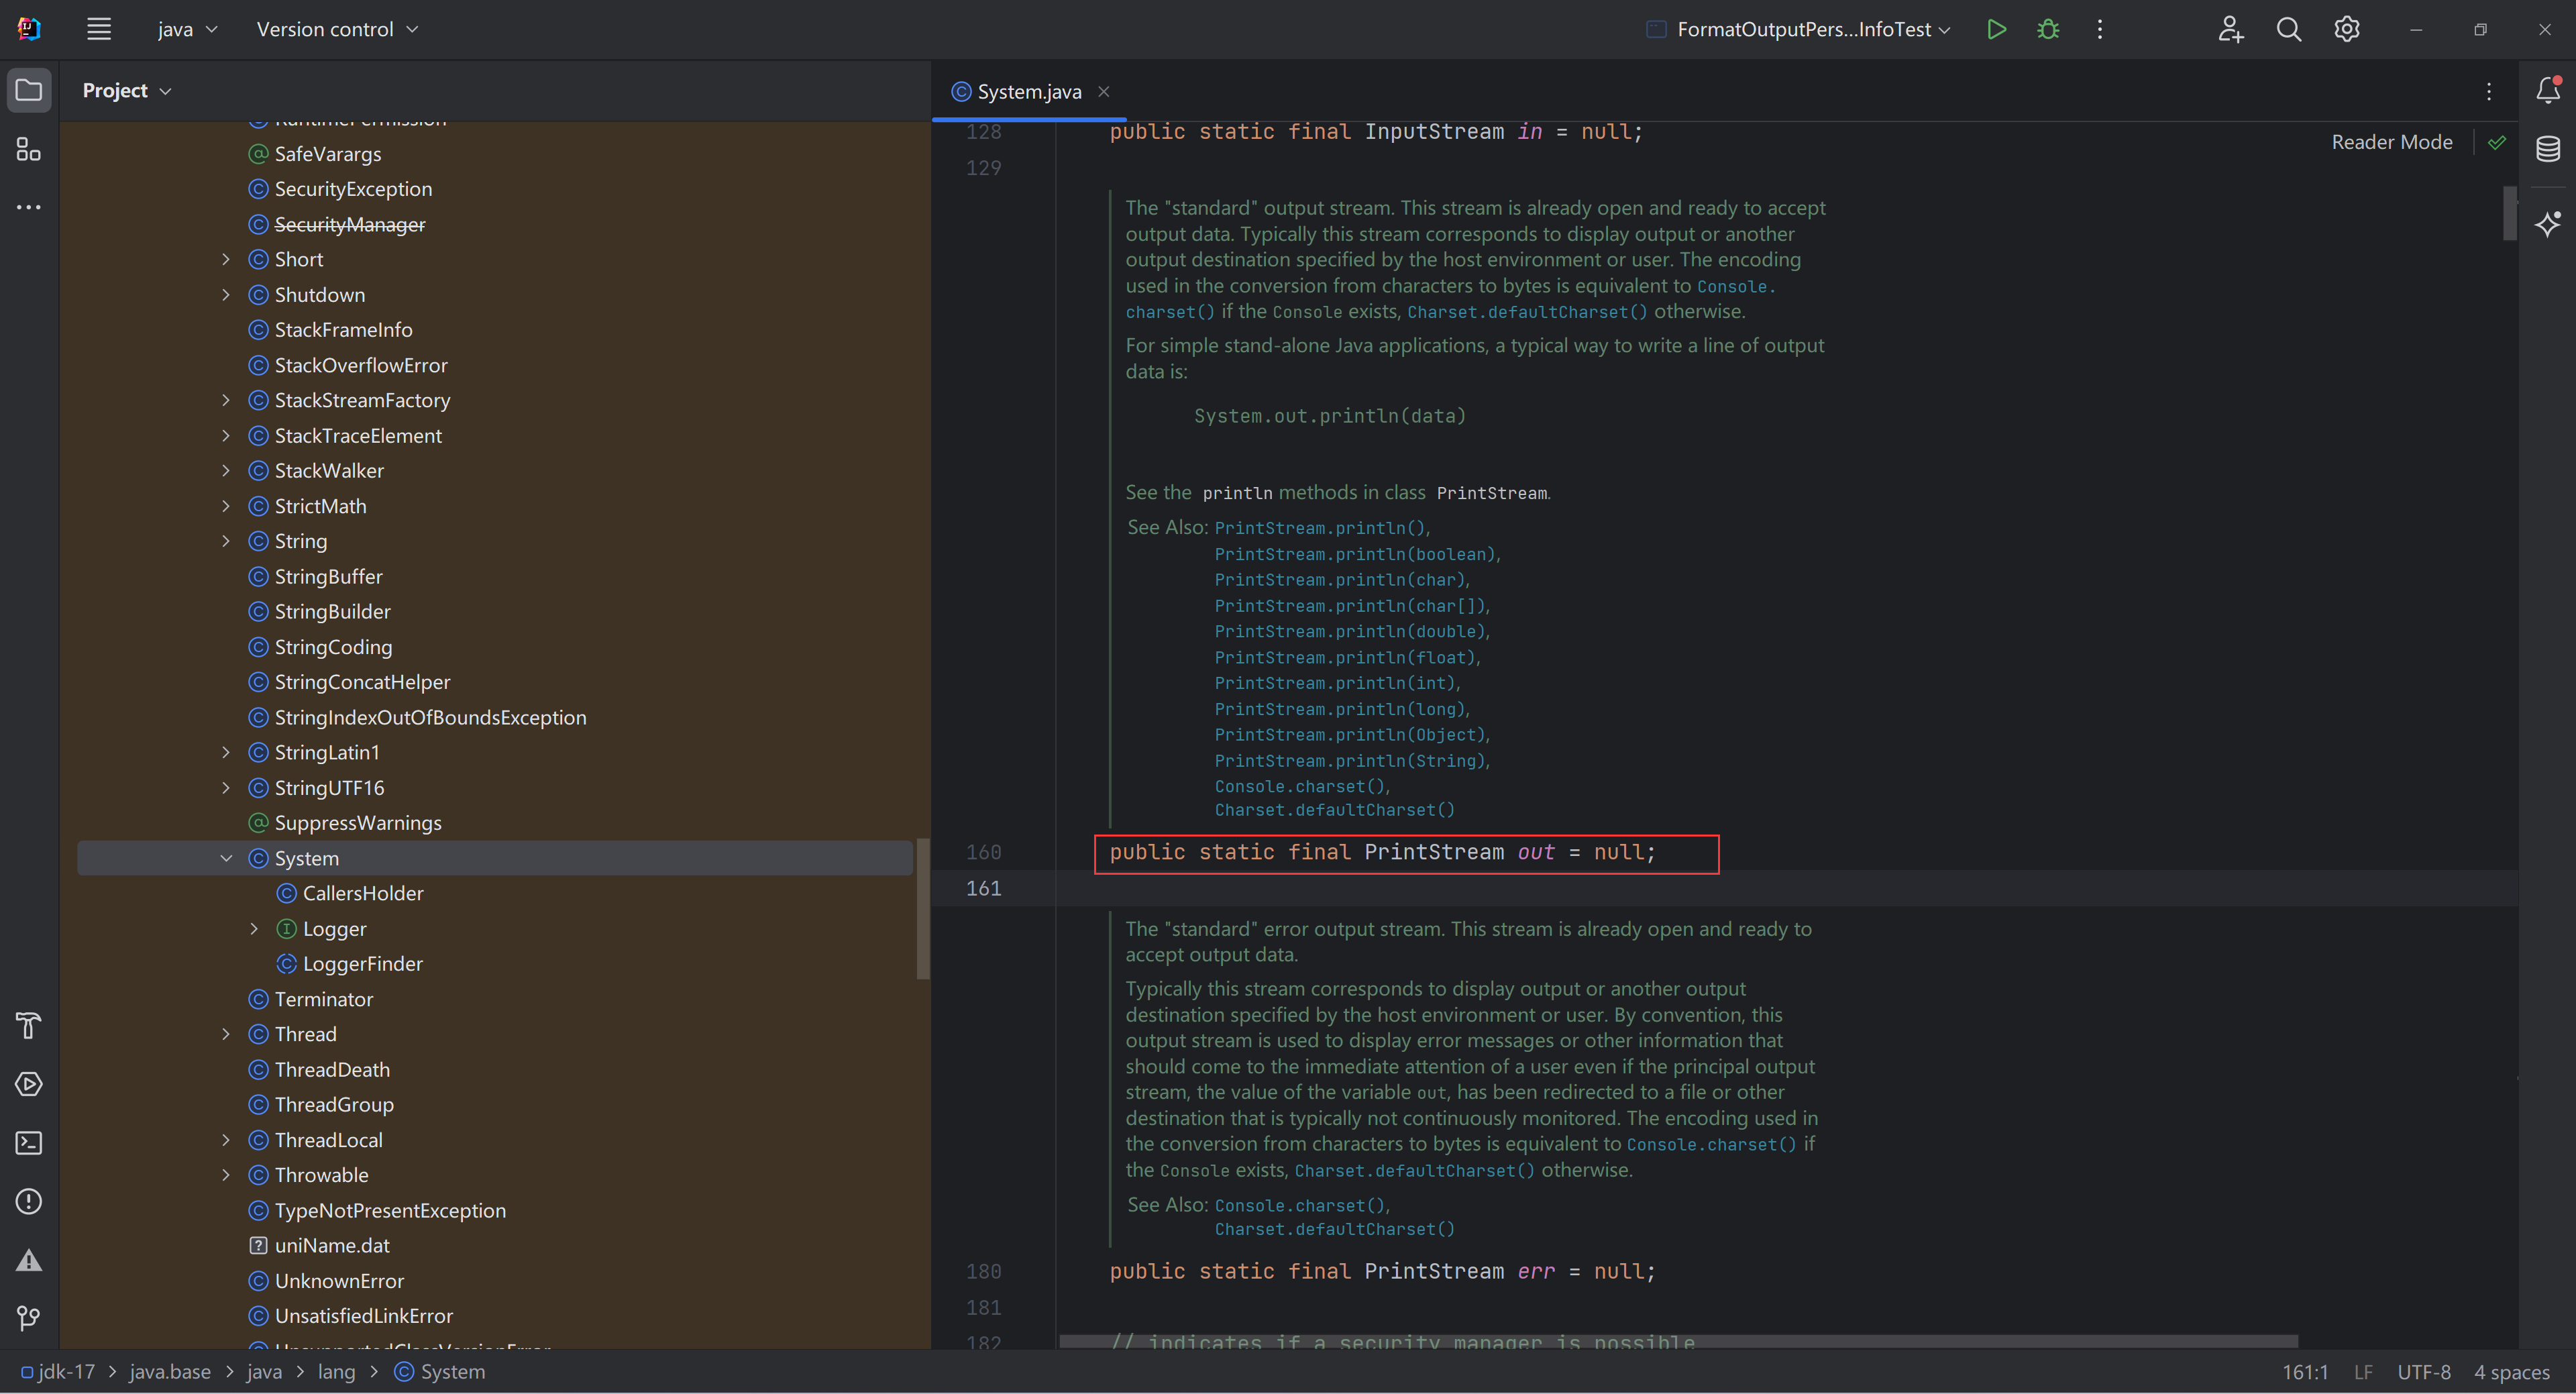Click jdk-17 breadcrumb in status bar
The width and height of the screenshot is (2576, 1394).
pos(58,1372)
